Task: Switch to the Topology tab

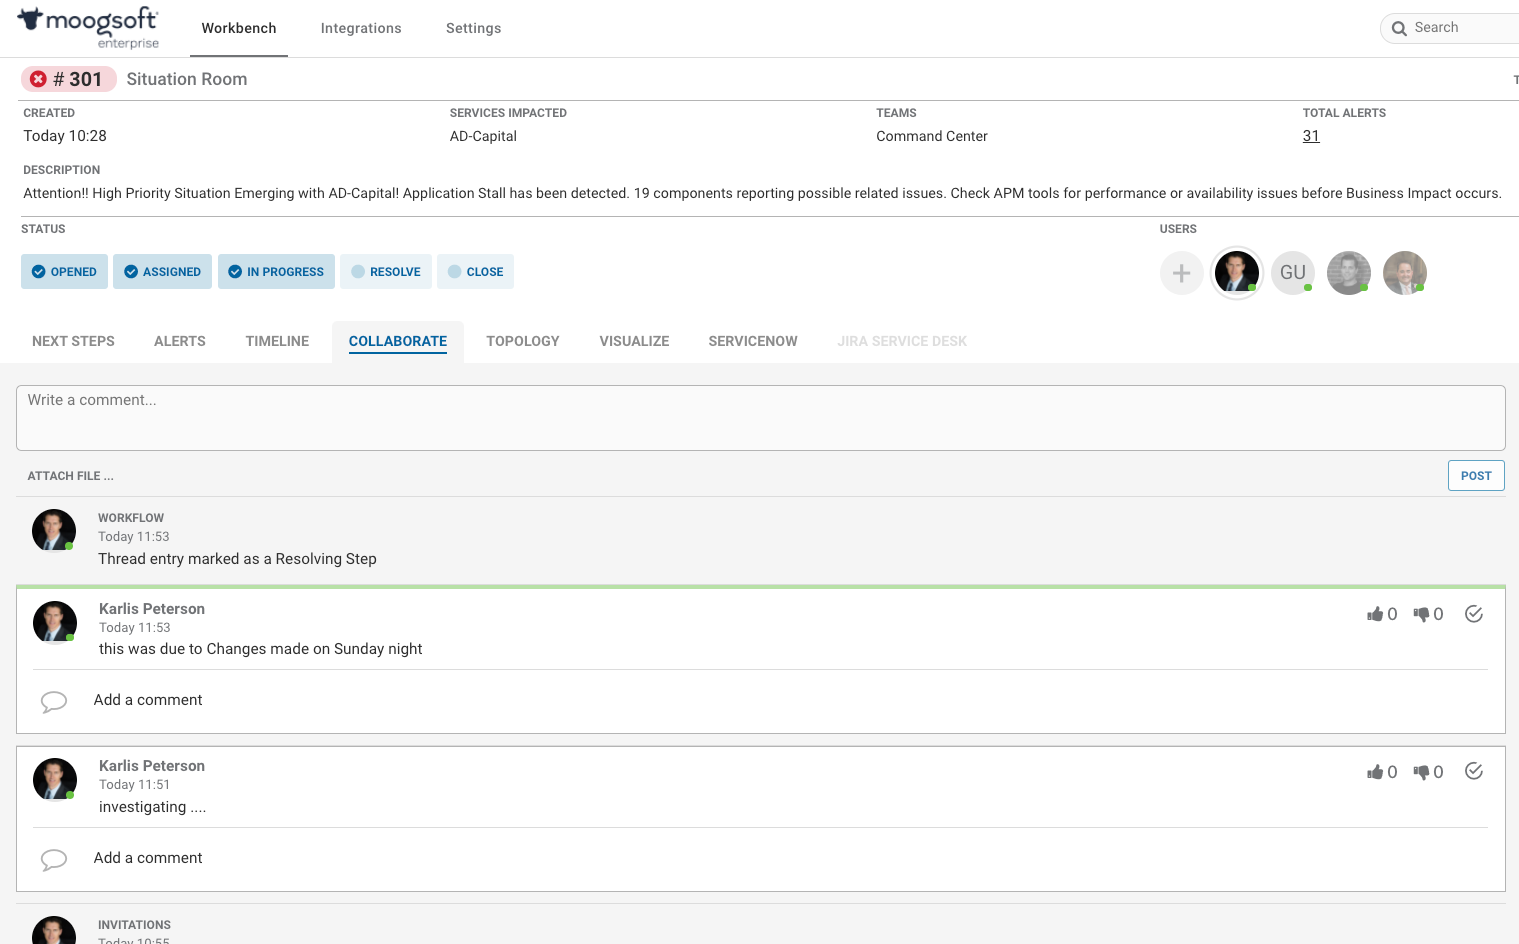Action: [523, 341]
